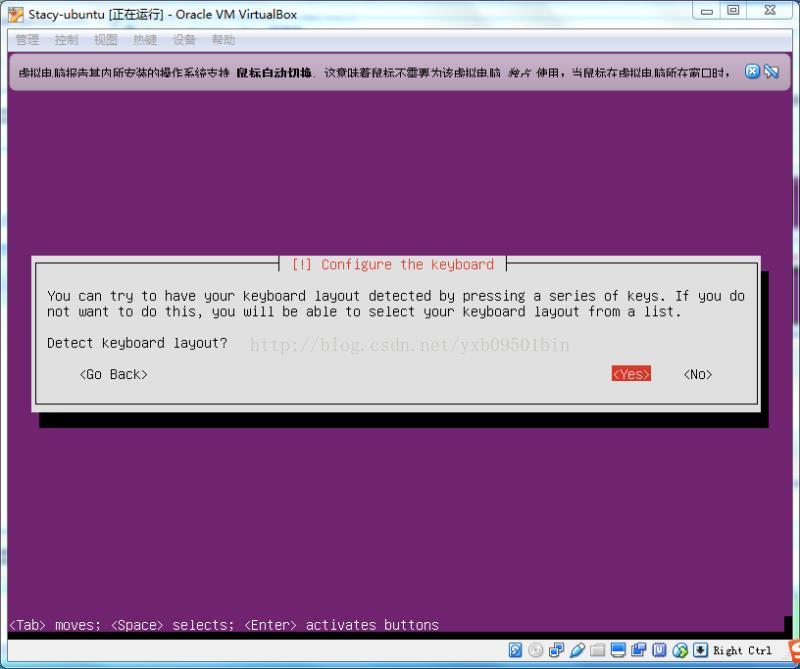Open the shared folders indicator icon

[597, 650]
